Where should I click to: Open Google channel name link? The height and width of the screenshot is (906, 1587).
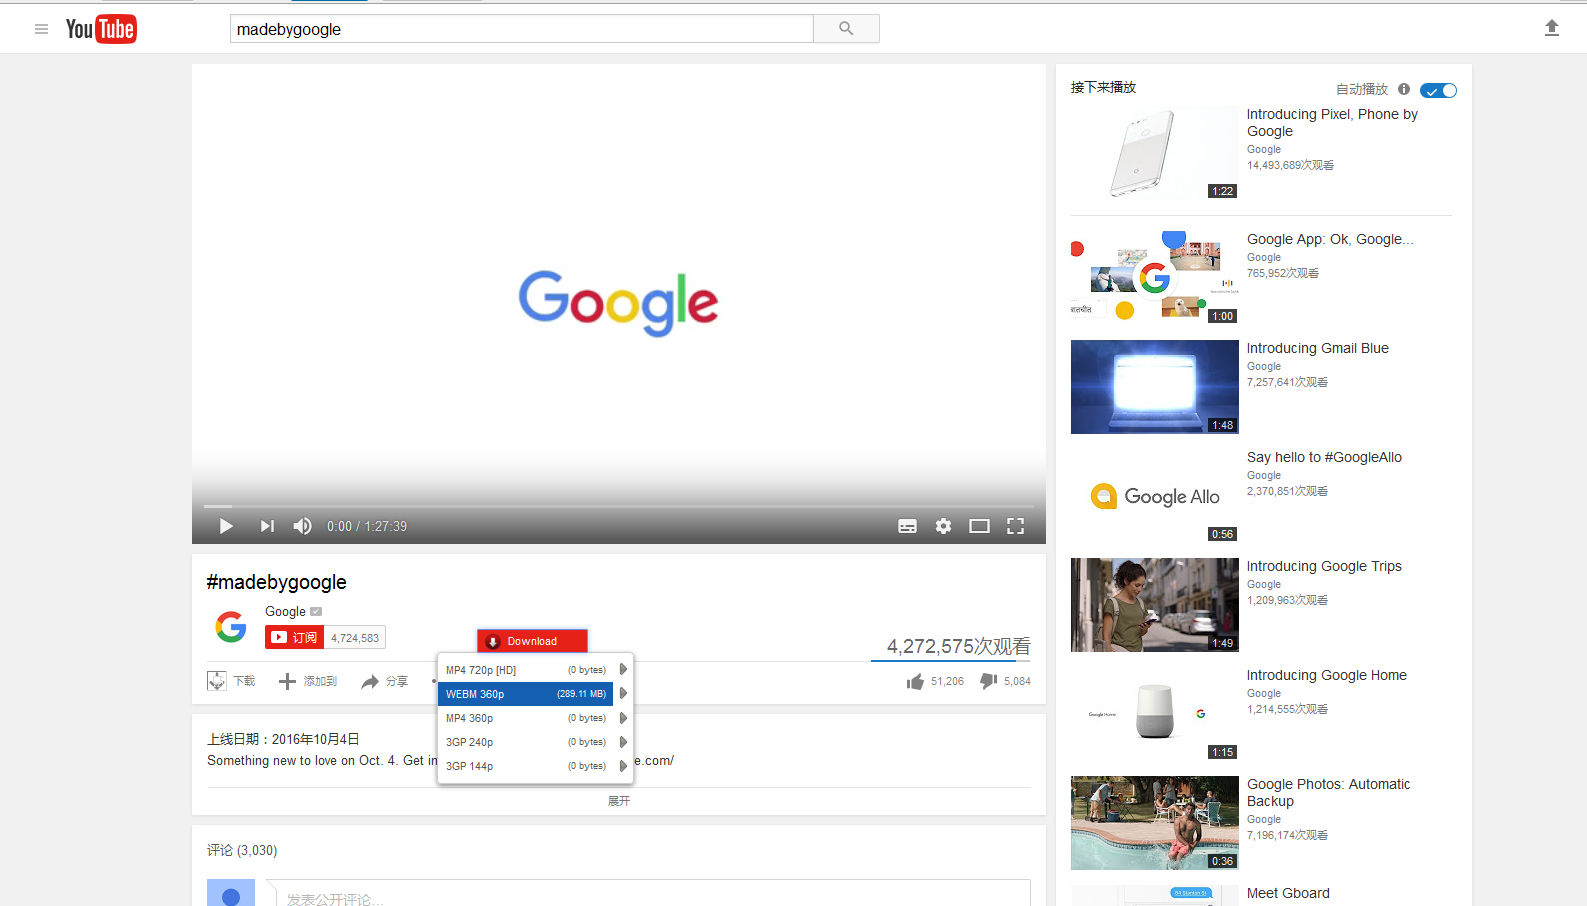[x=285, y=611]
